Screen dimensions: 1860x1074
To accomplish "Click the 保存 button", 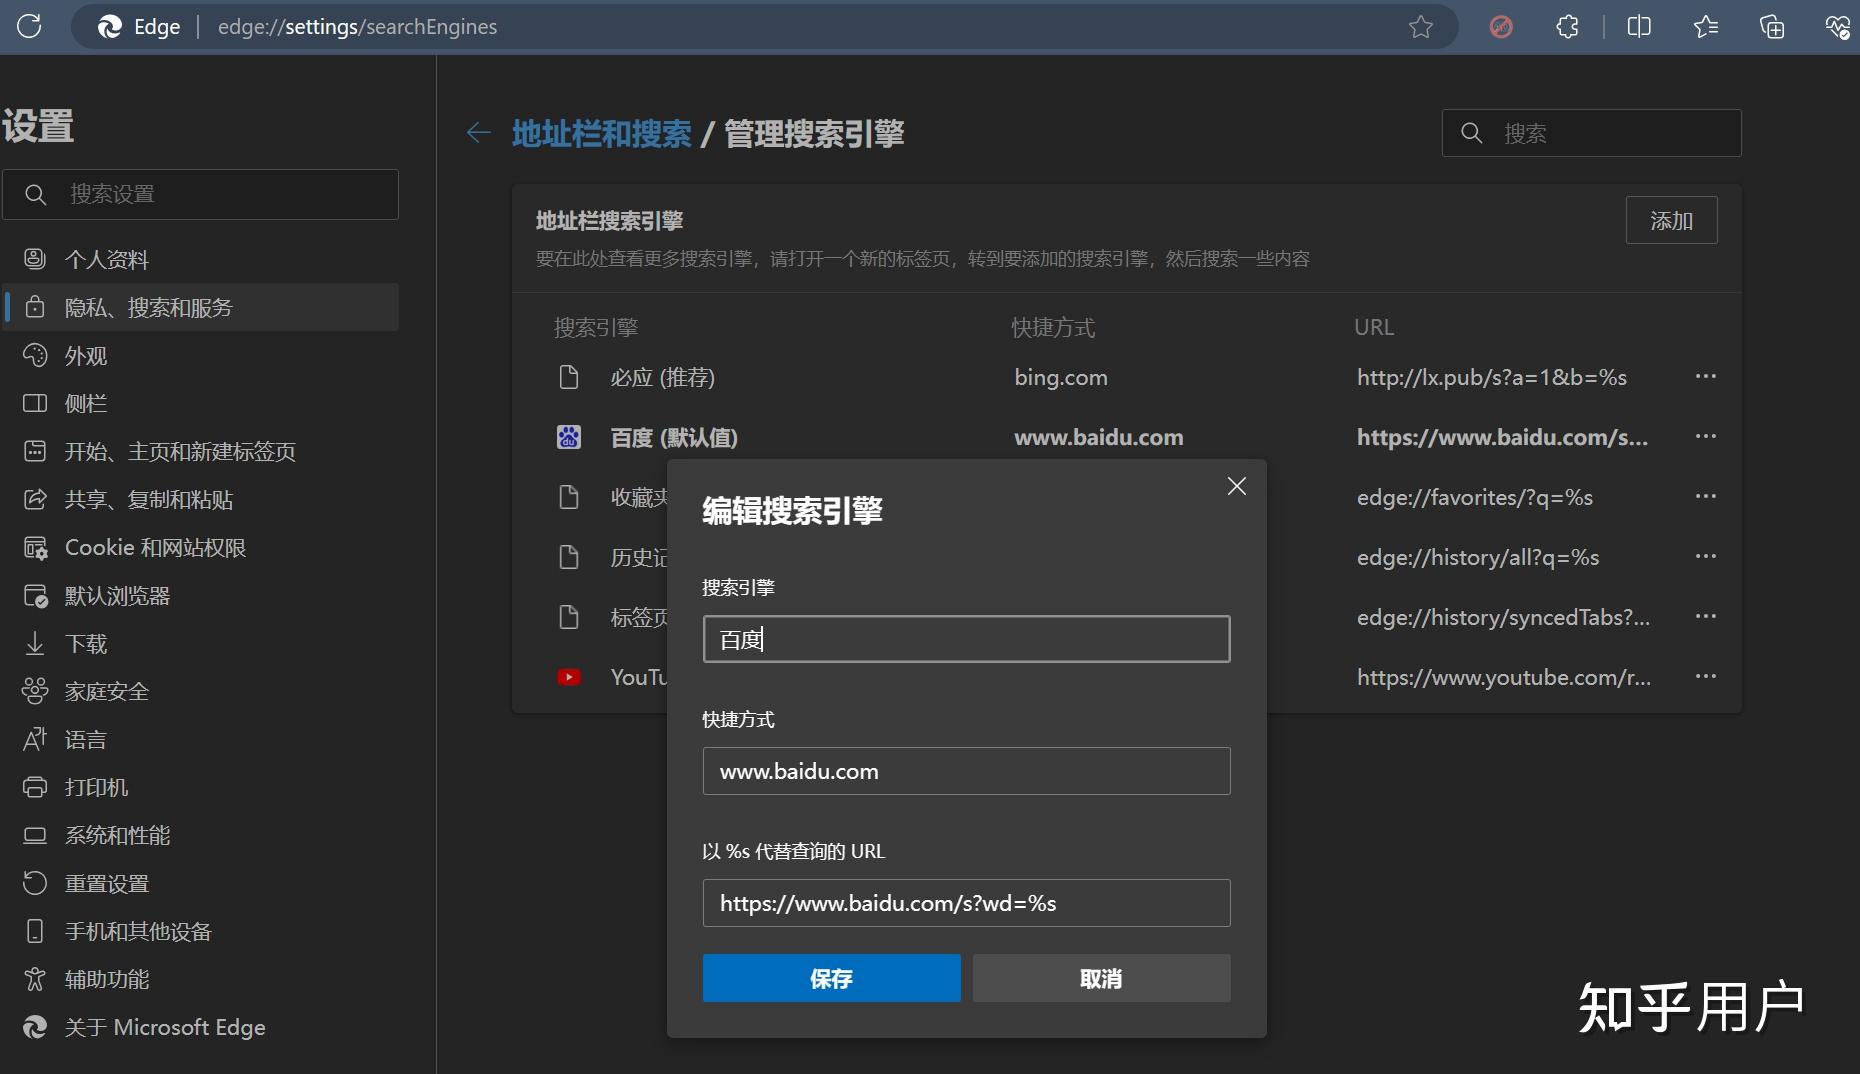I will [831, 978].
